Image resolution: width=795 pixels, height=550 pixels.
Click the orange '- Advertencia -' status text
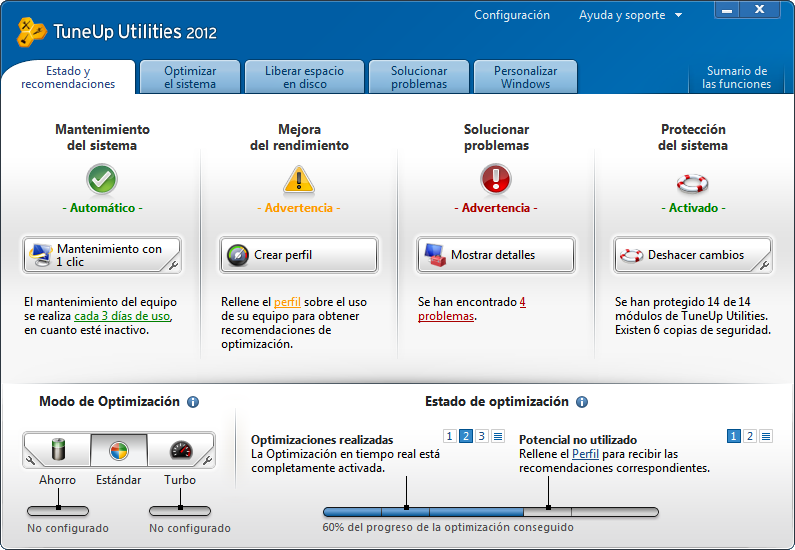point(299,208)
